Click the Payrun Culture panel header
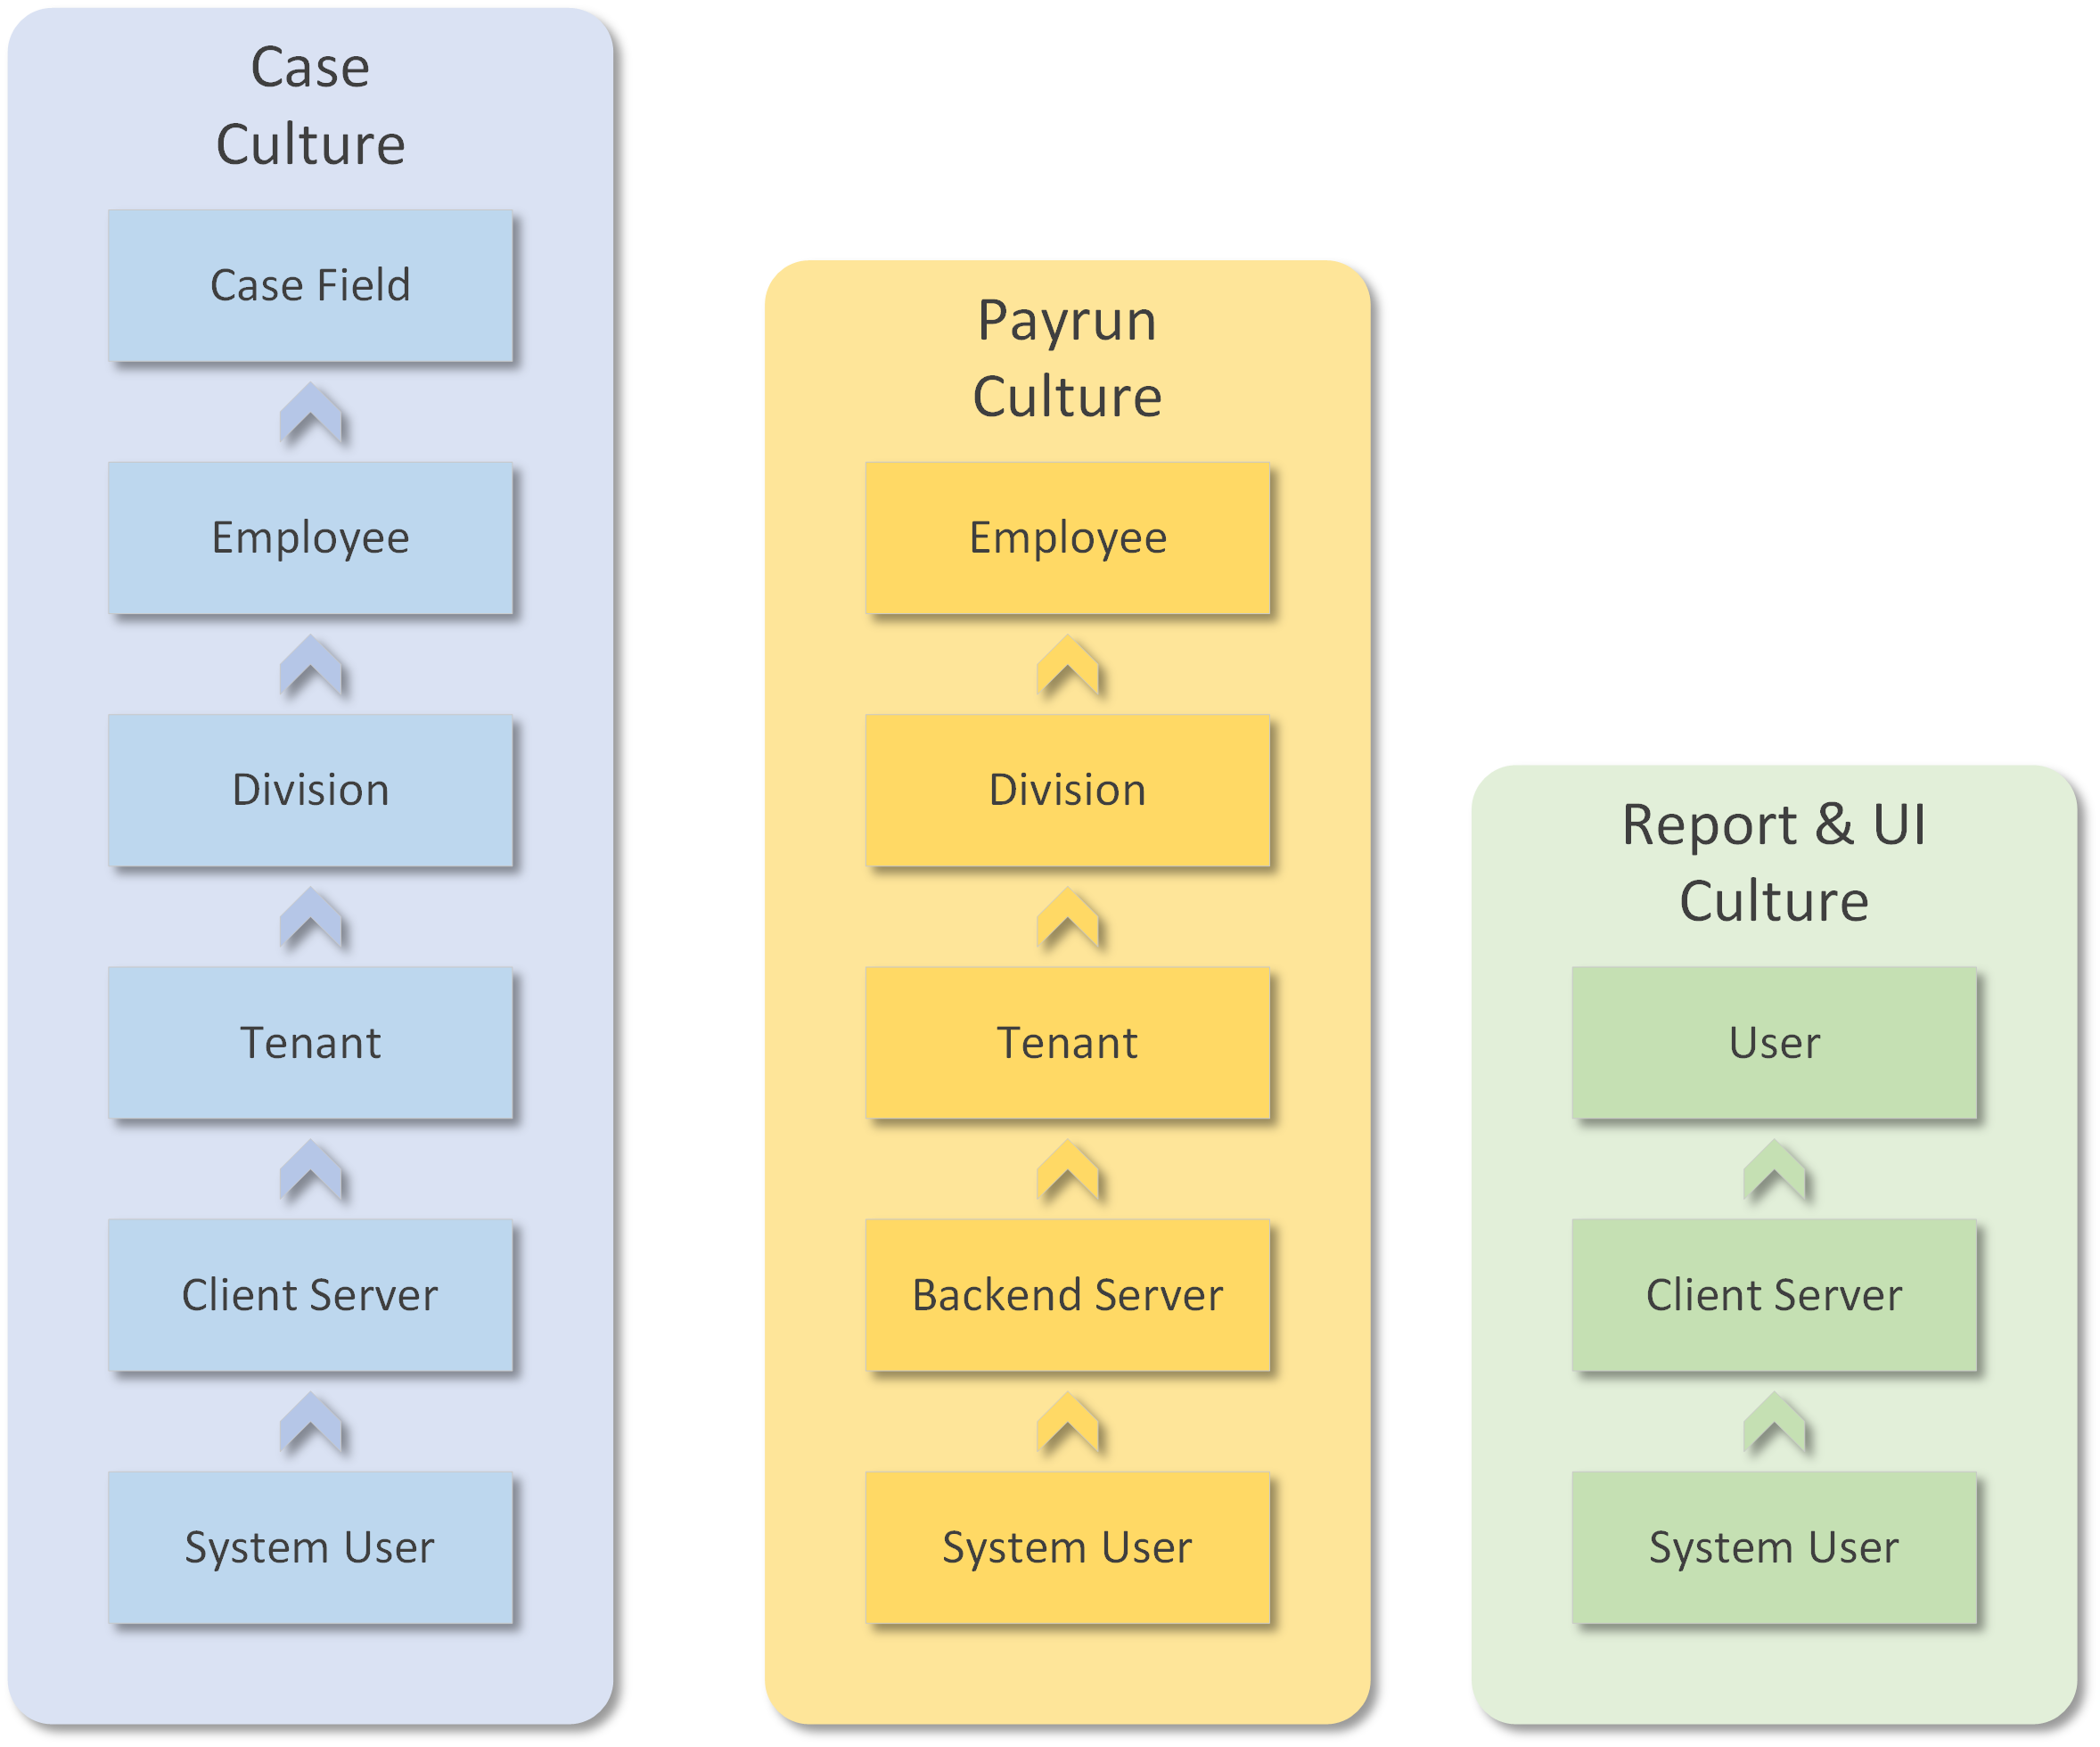 (x=1067, y=357)
